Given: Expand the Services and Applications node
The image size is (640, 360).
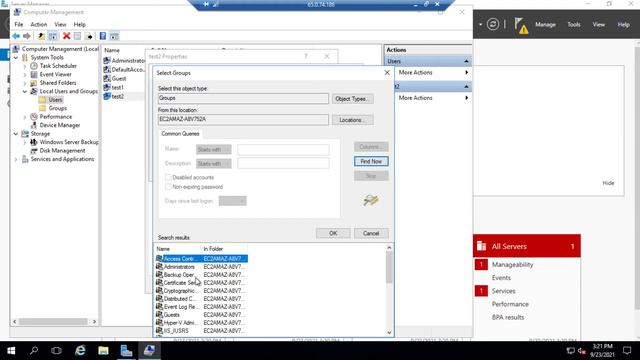Looking at the screenshot, I should click(x=16, y=159).
